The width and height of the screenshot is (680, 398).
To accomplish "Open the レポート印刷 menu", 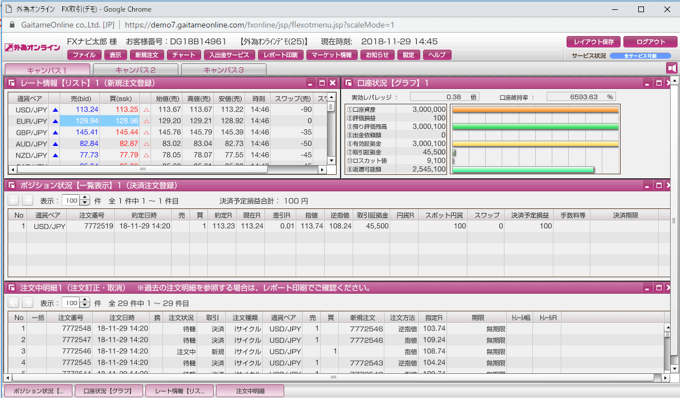I will [x=280, y=55].
